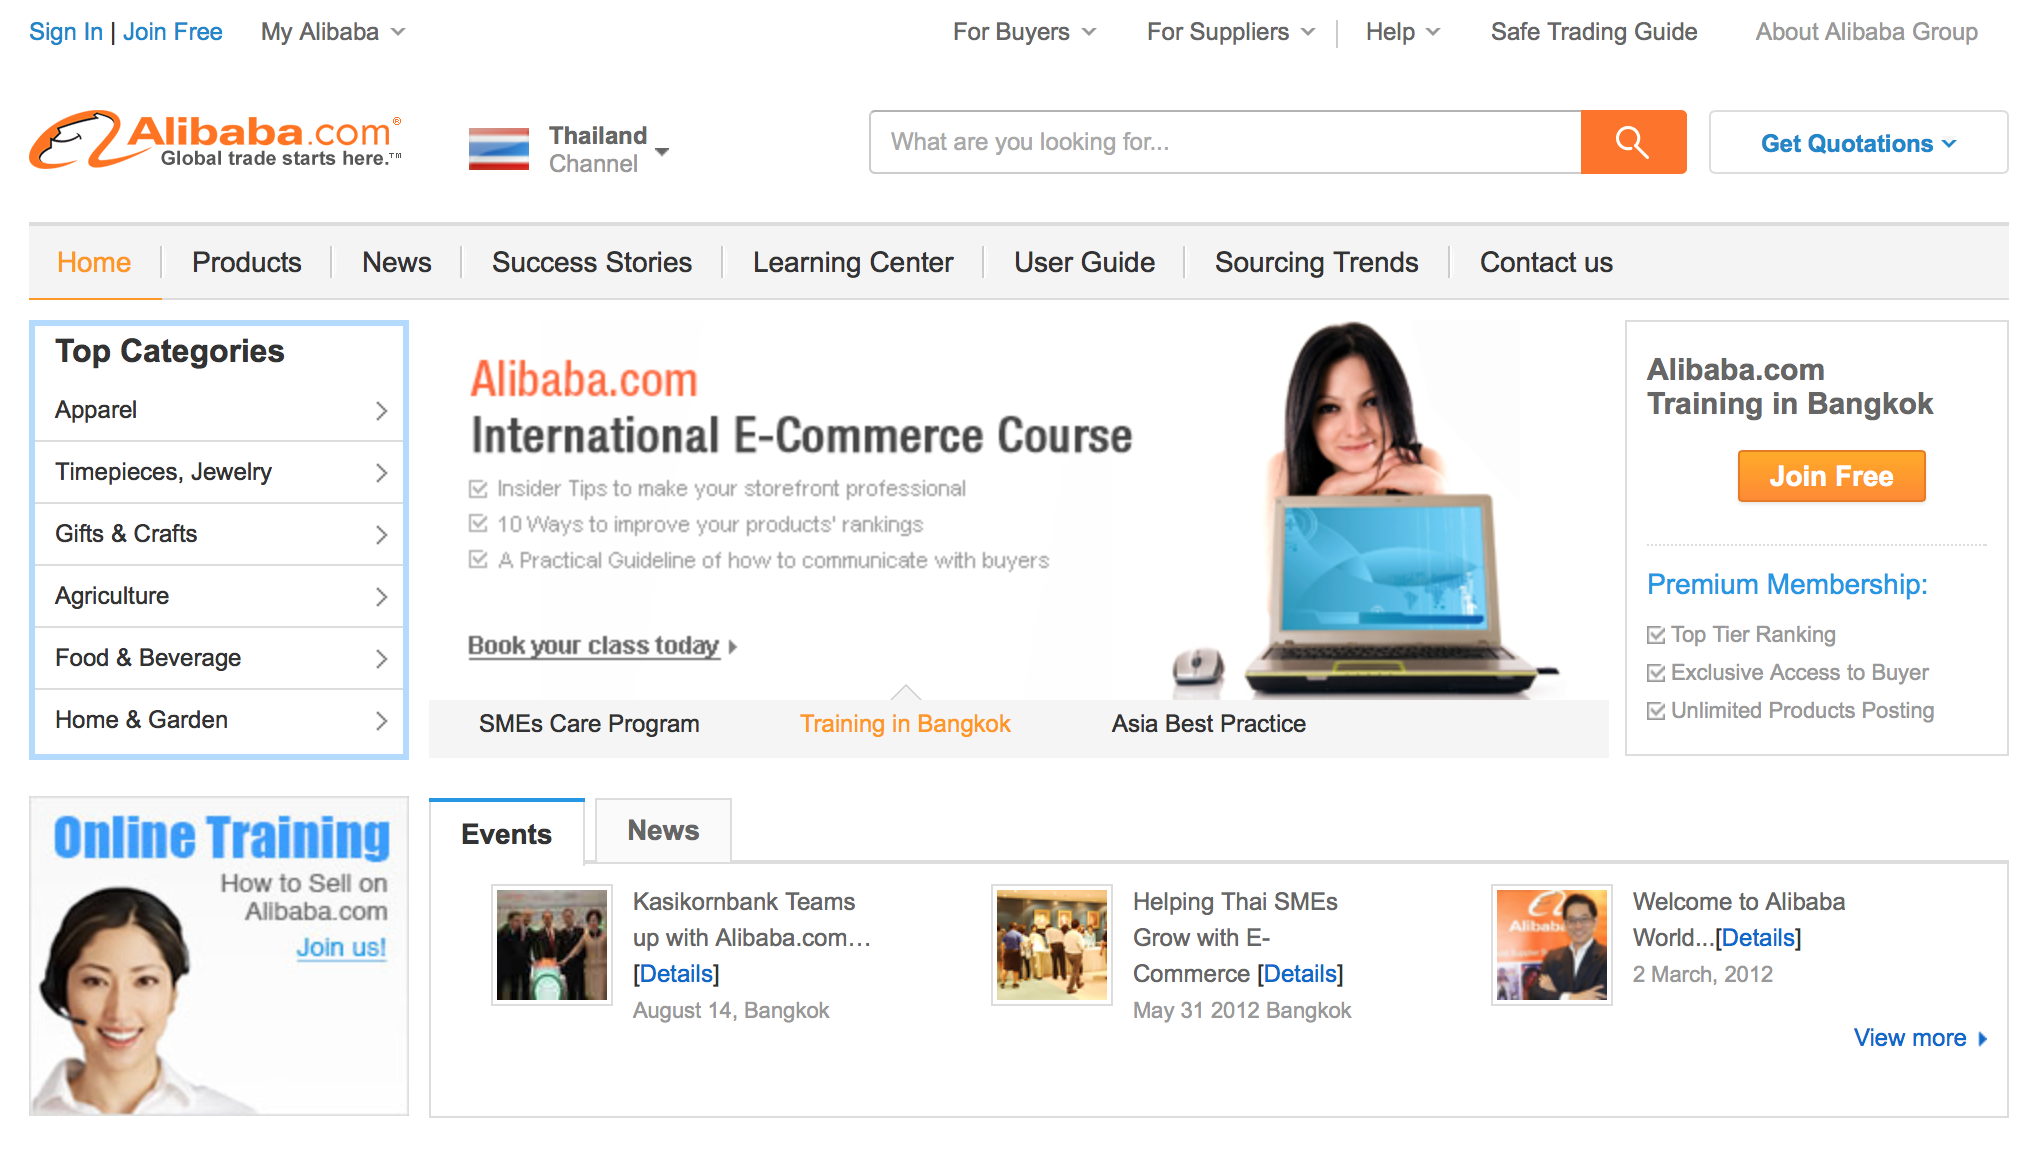
Task: Click the orange Join Free button
Action: coord(1831,476)
